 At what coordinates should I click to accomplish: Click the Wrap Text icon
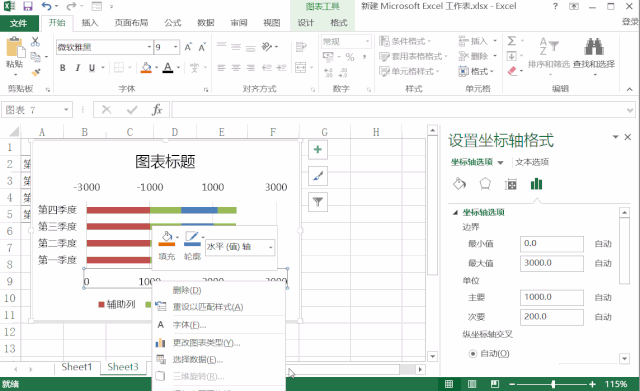(301, 47)
